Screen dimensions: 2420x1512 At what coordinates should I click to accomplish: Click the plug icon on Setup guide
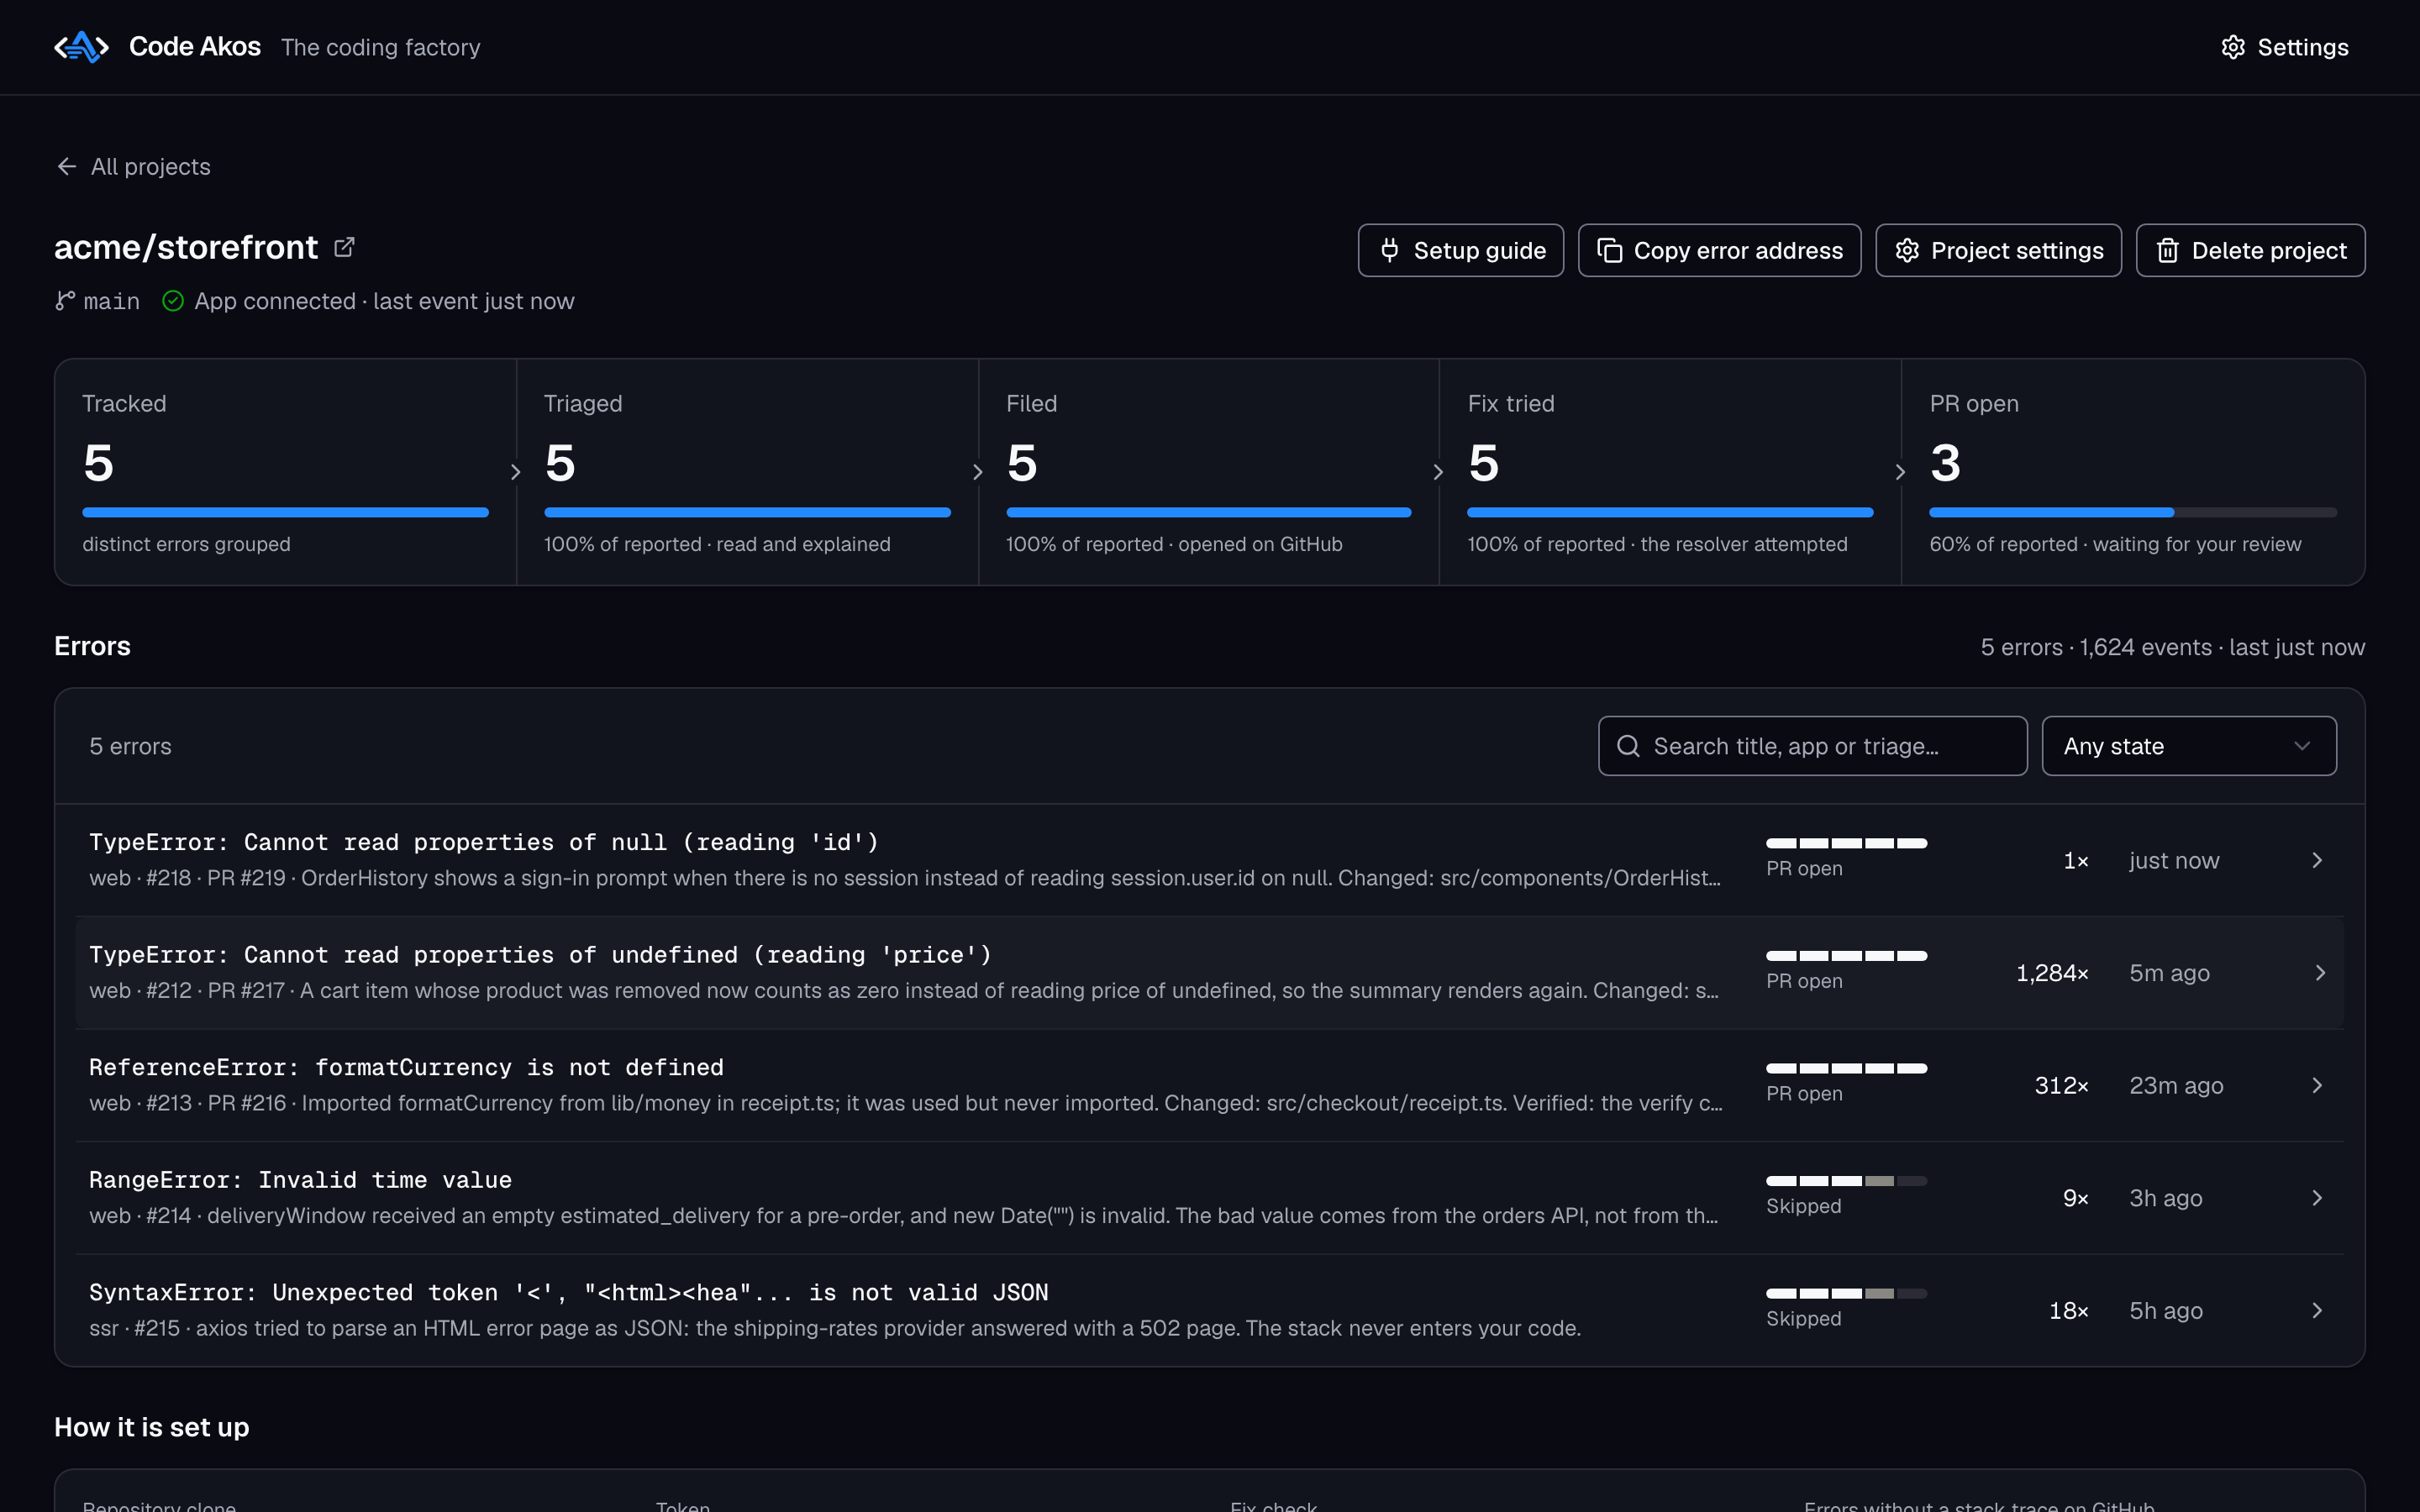1389,250
